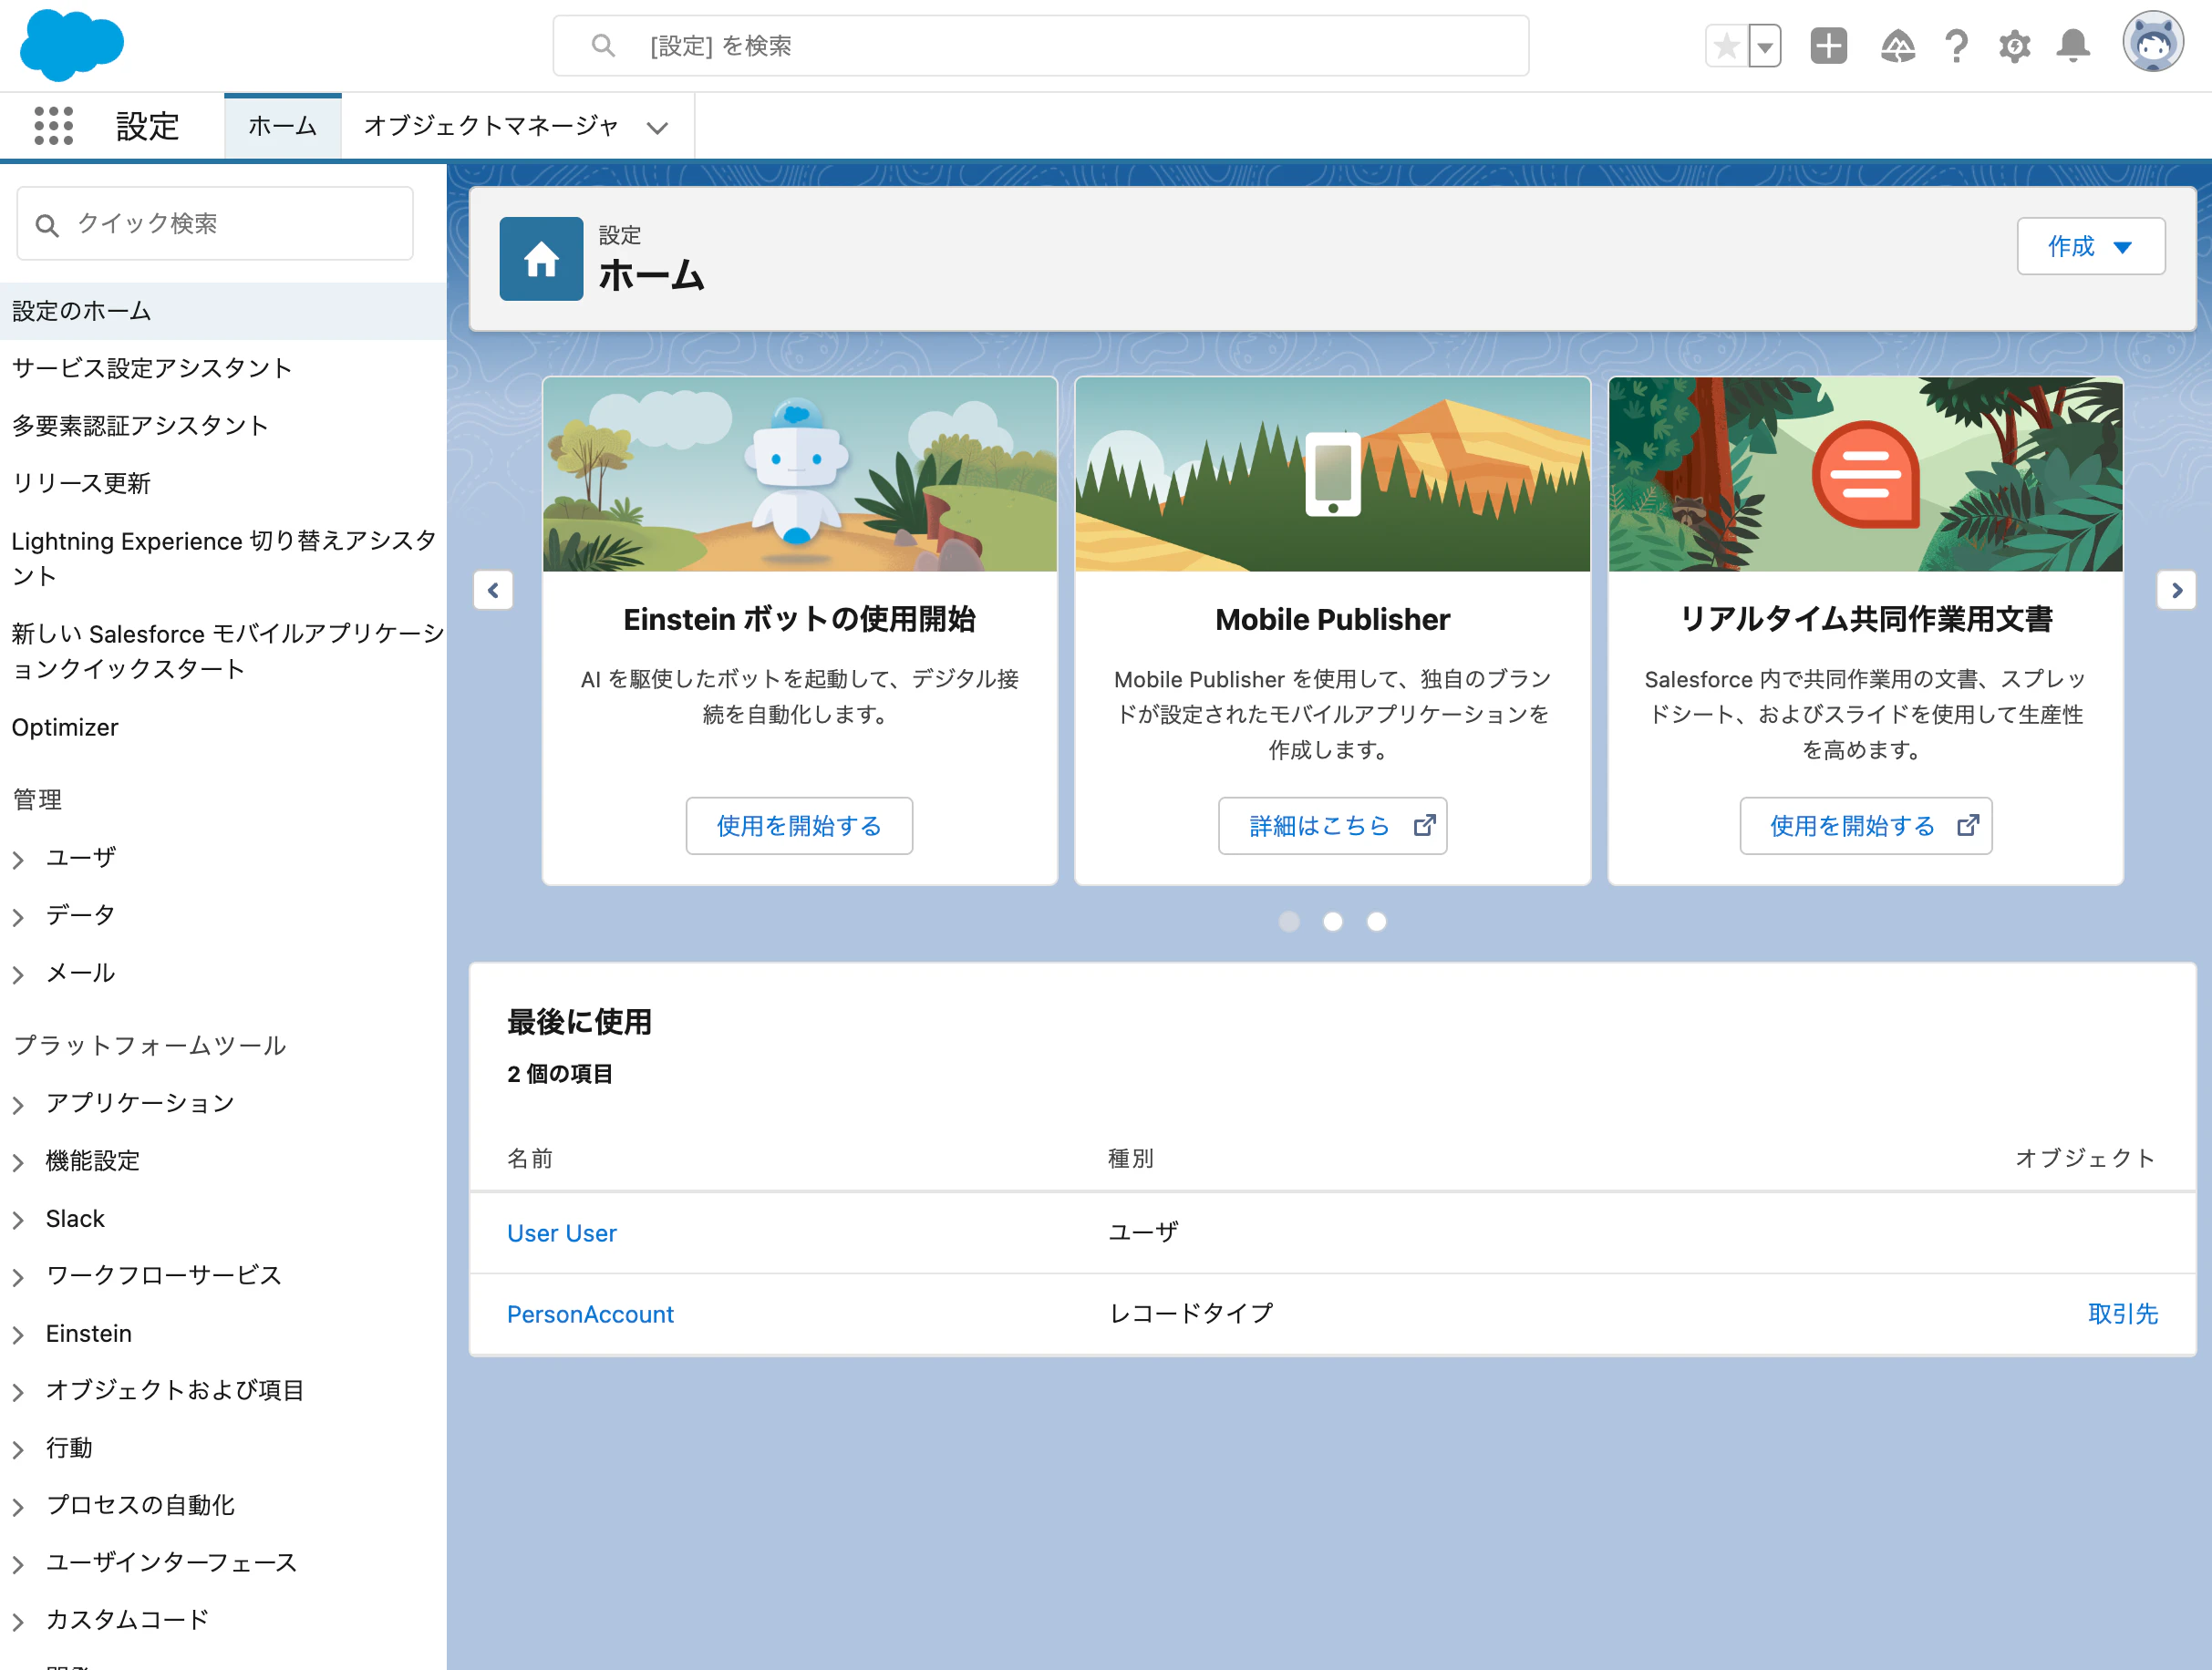Select the third carousel page dot

[x=1377, y=922]
